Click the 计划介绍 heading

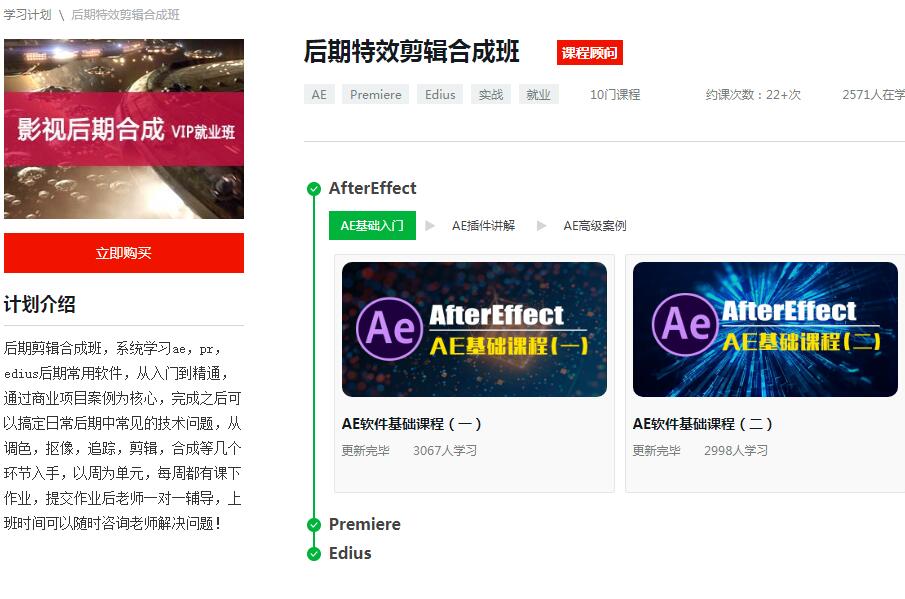(x=40, y=304)
